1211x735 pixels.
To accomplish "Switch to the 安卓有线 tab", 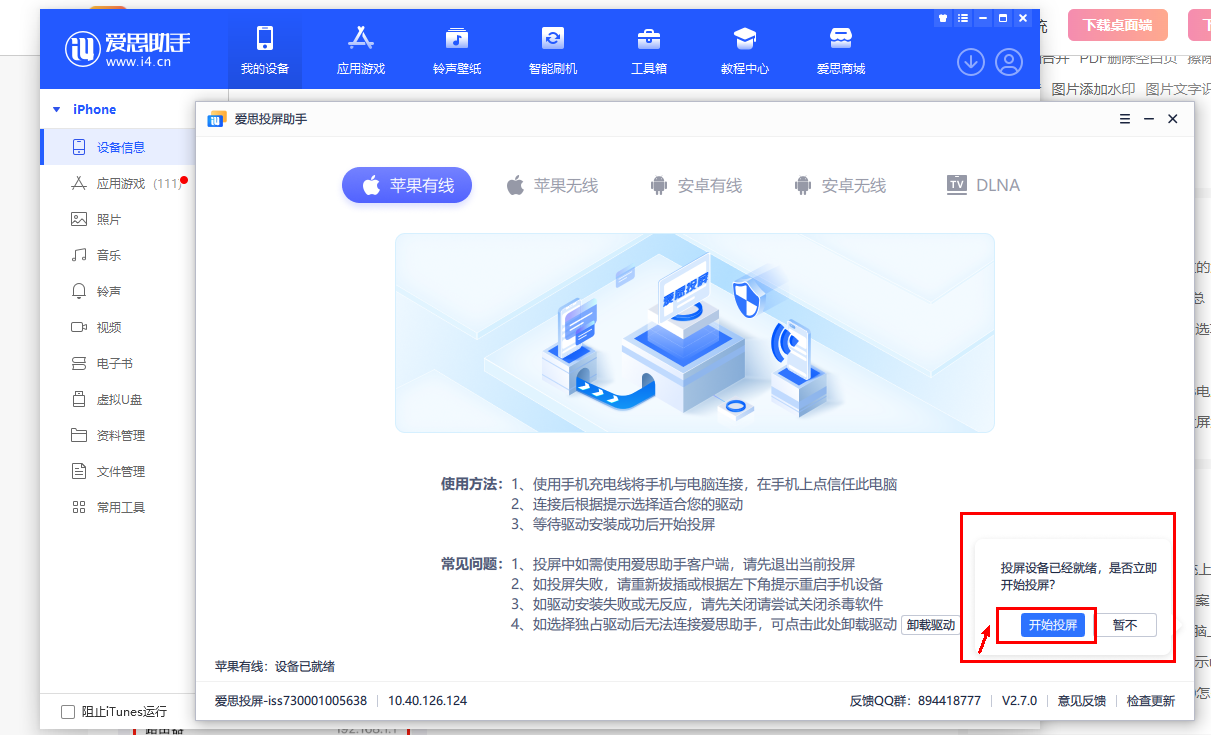I will click(696, 185).
